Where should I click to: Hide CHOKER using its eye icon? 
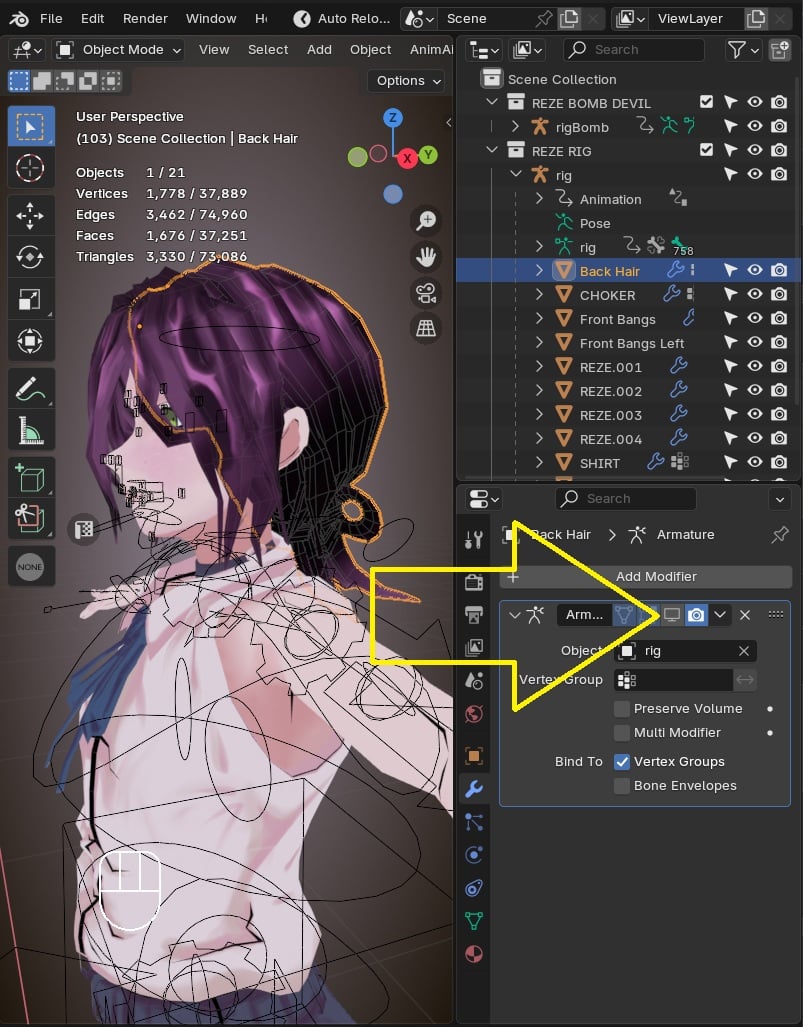pyautogui.click(x=755, y=294)
